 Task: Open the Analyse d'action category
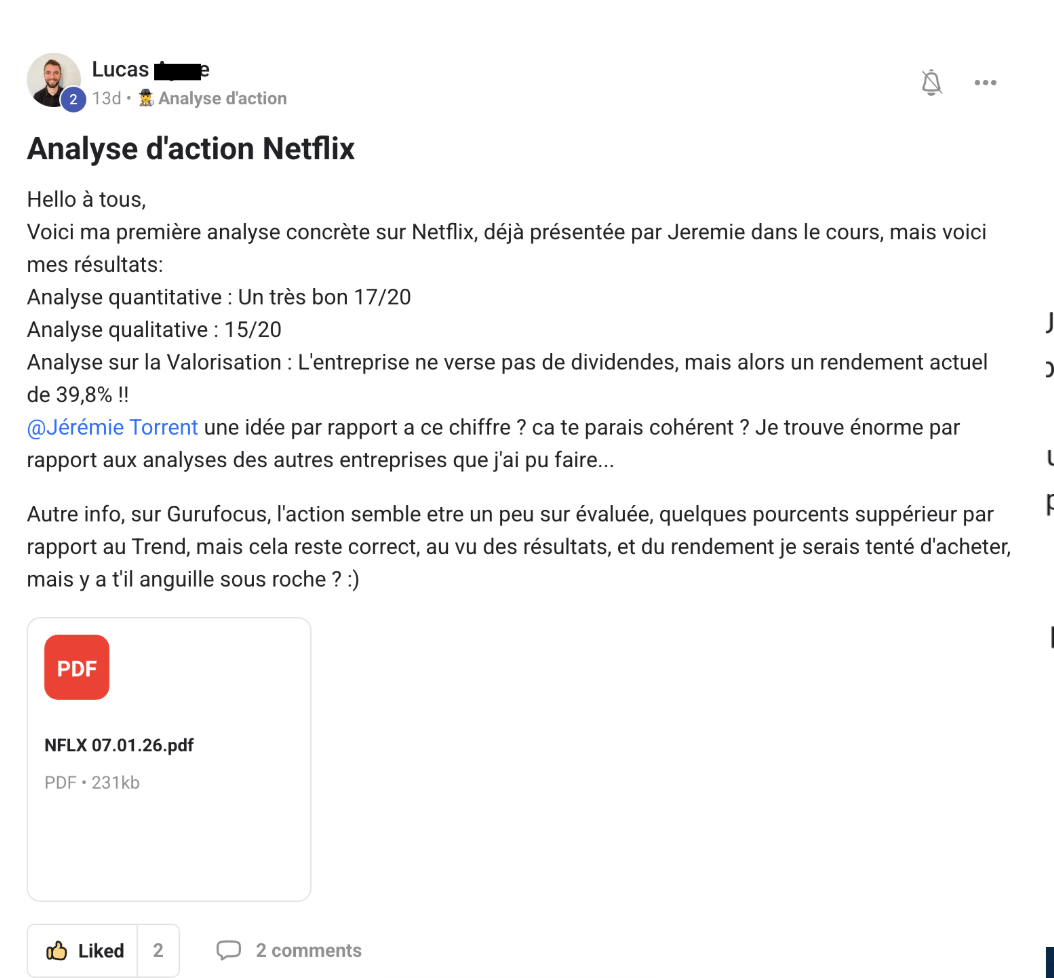222,98
